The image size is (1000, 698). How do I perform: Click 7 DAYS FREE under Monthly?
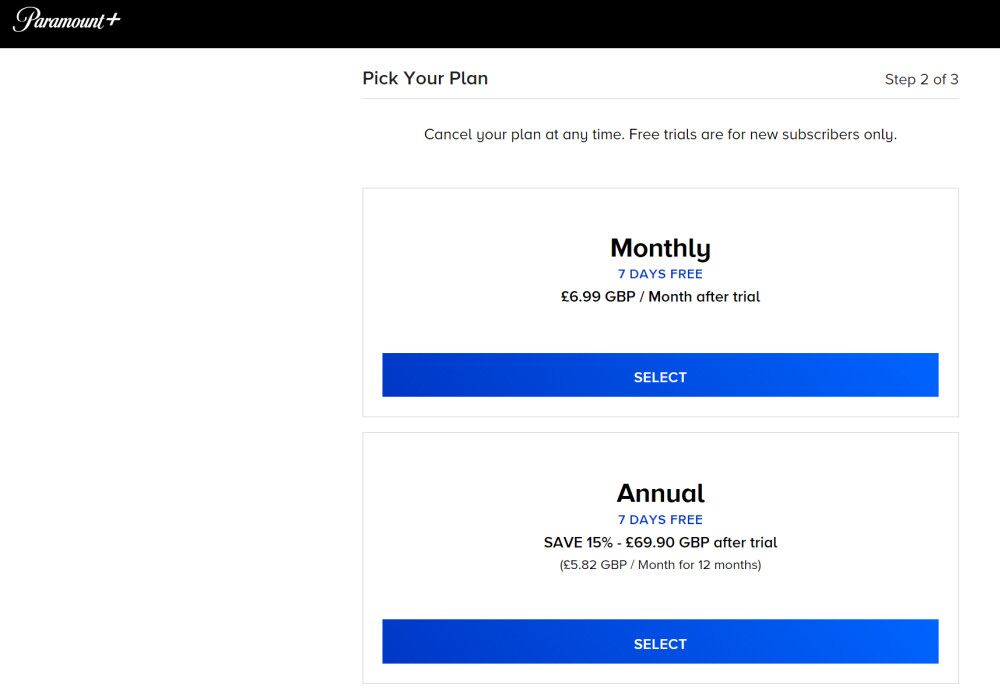click(660, 274)
